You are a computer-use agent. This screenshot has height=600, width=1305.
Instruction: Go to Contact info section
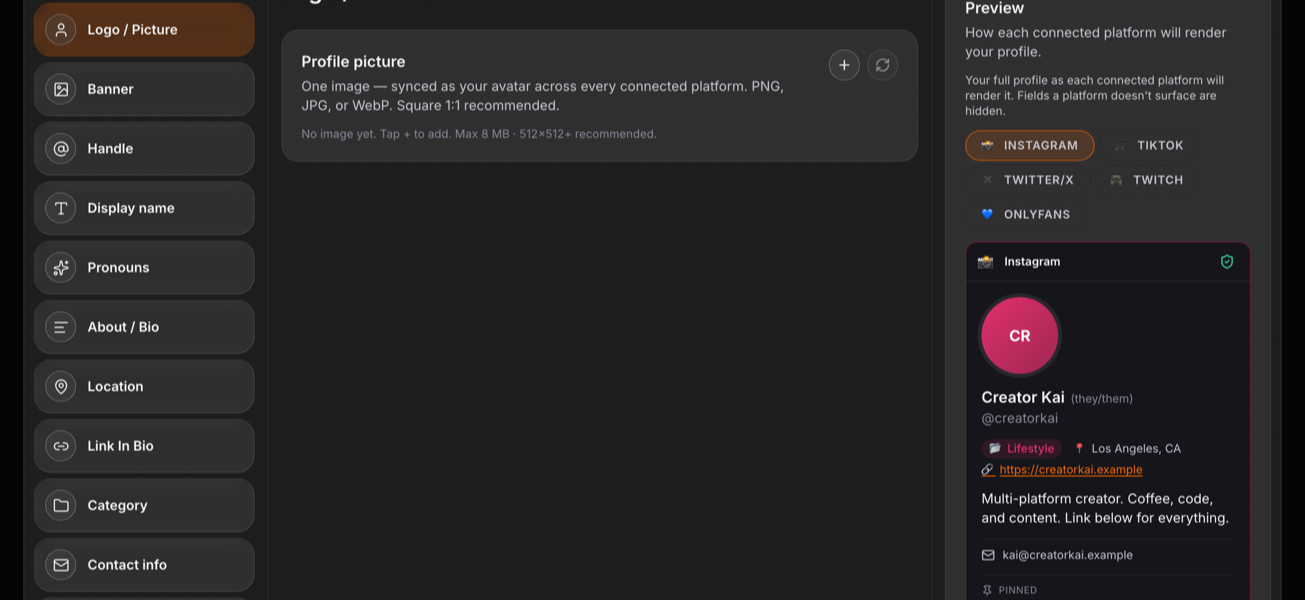coord(144,565)
